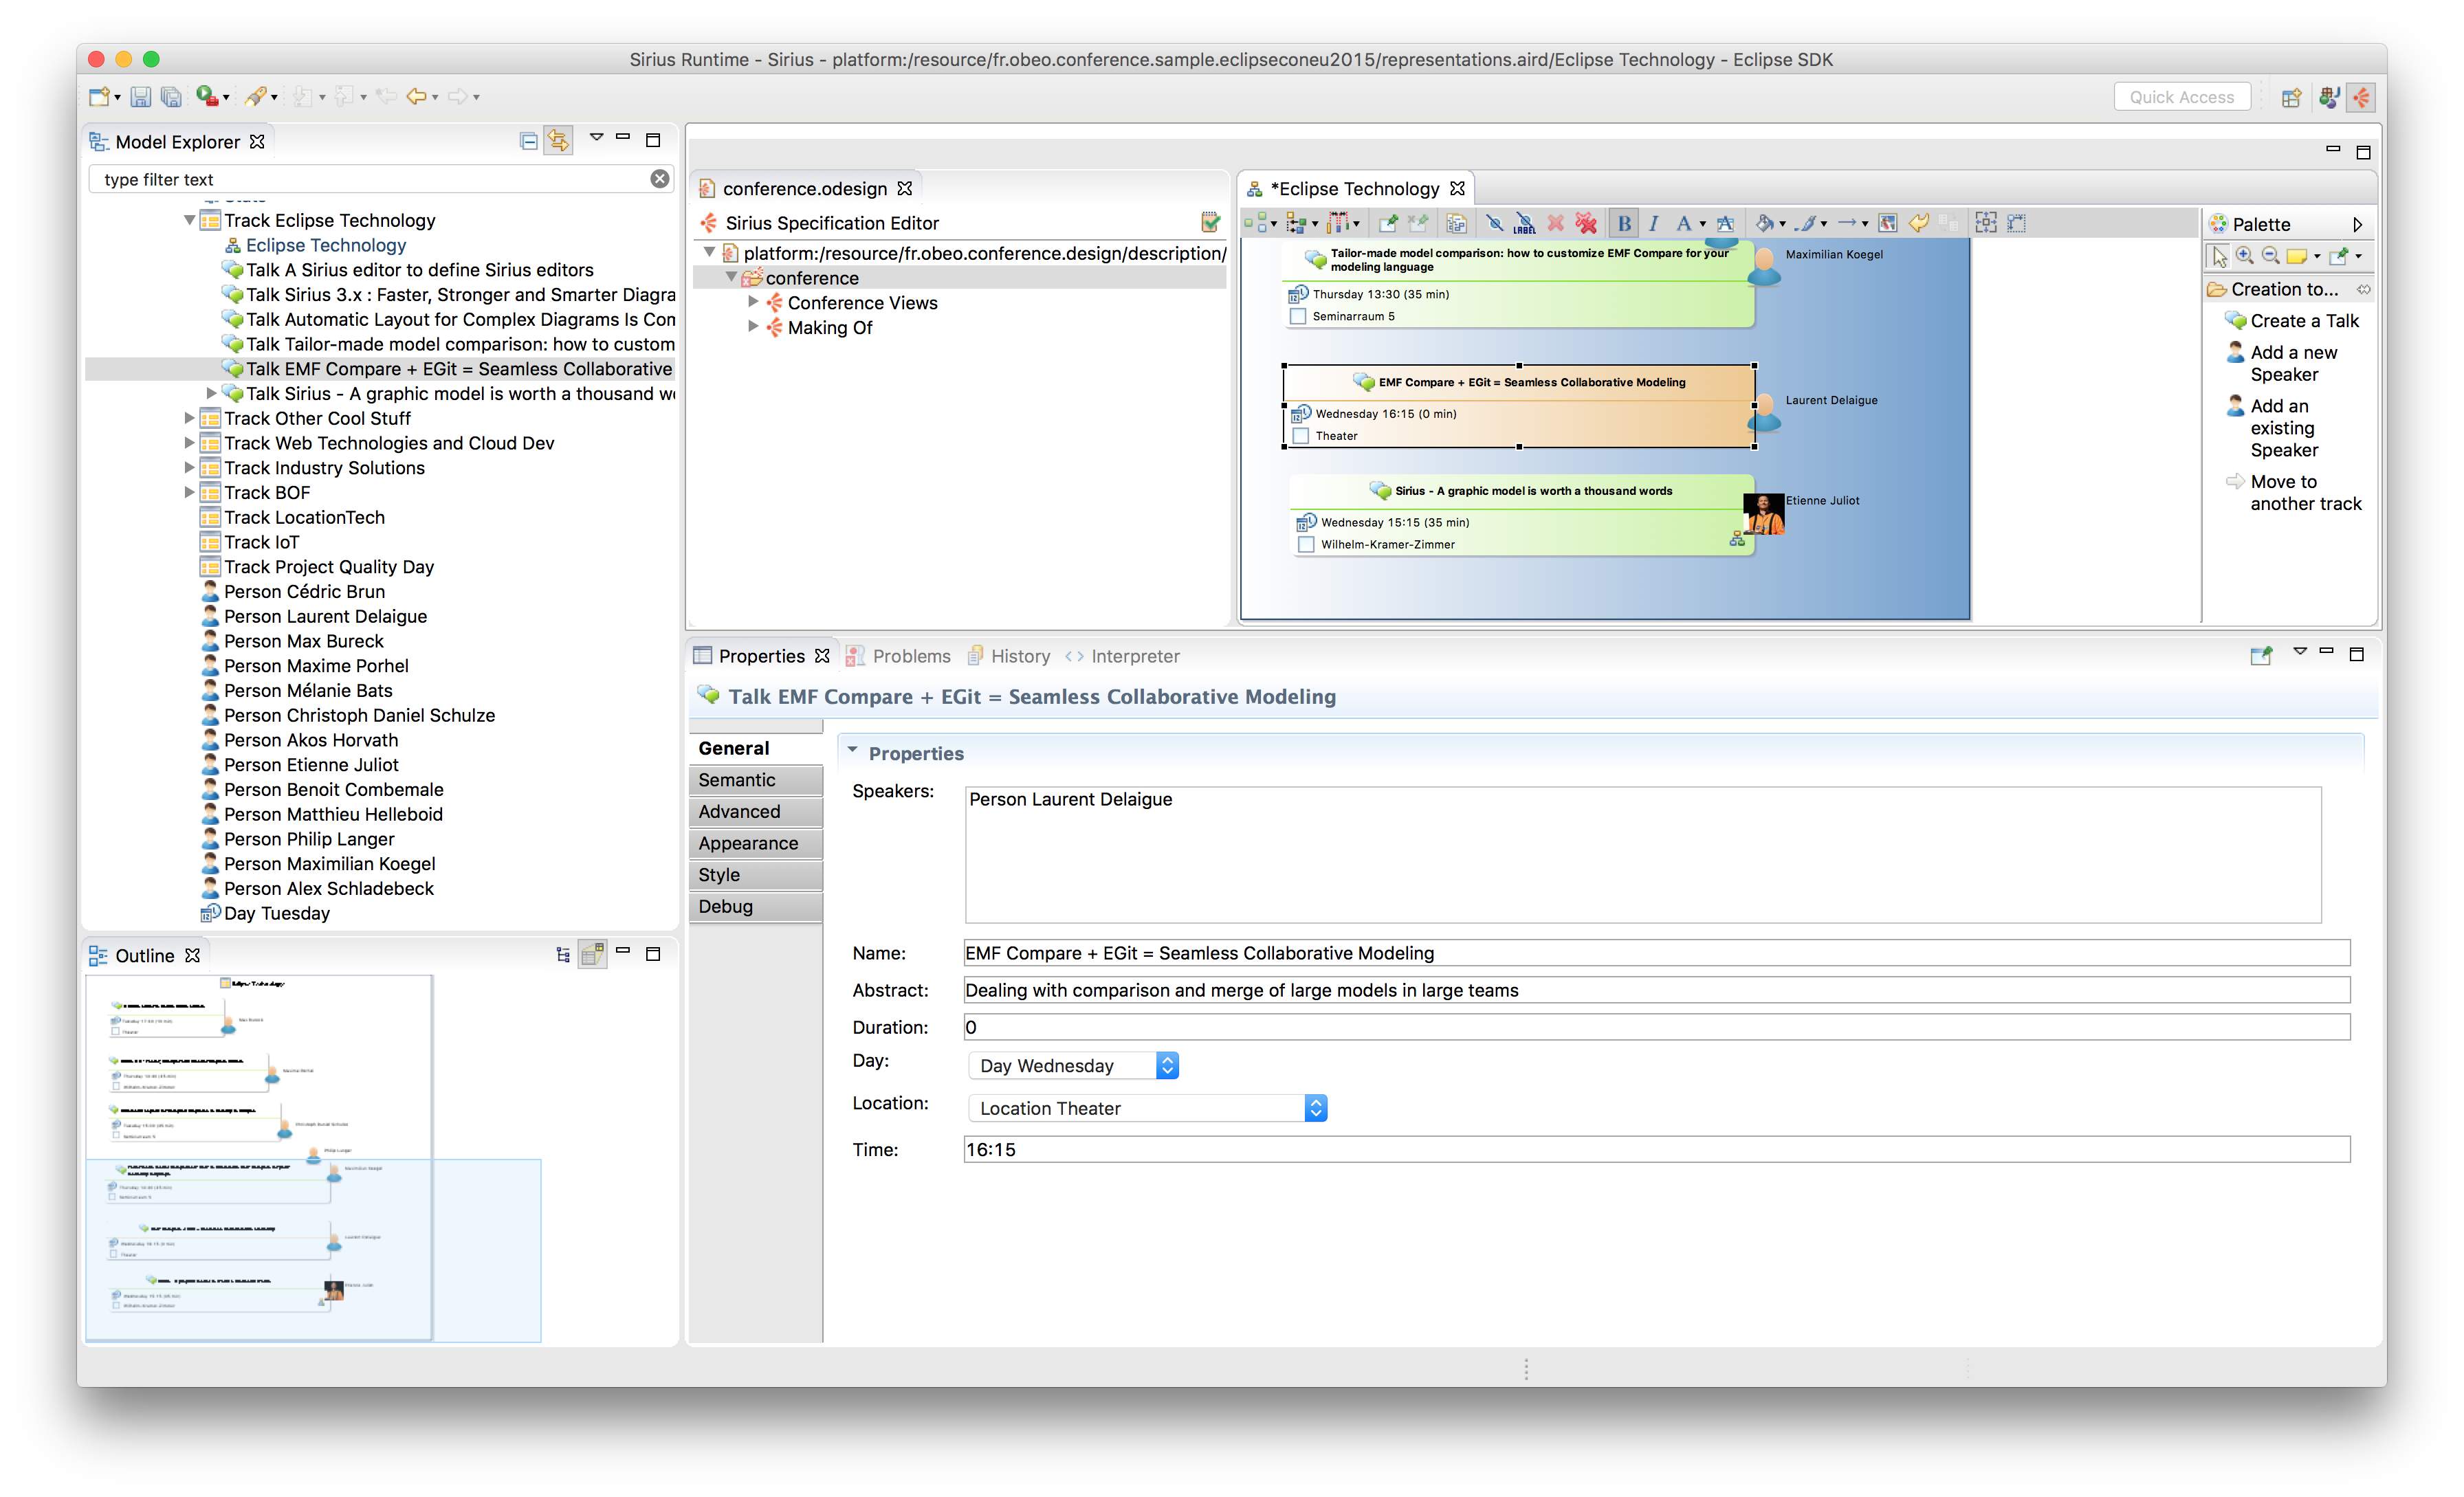Click the Save icon in main toolbar
The height and width of the screenshot is (1497, 2464).
click(x=141, y=97)
